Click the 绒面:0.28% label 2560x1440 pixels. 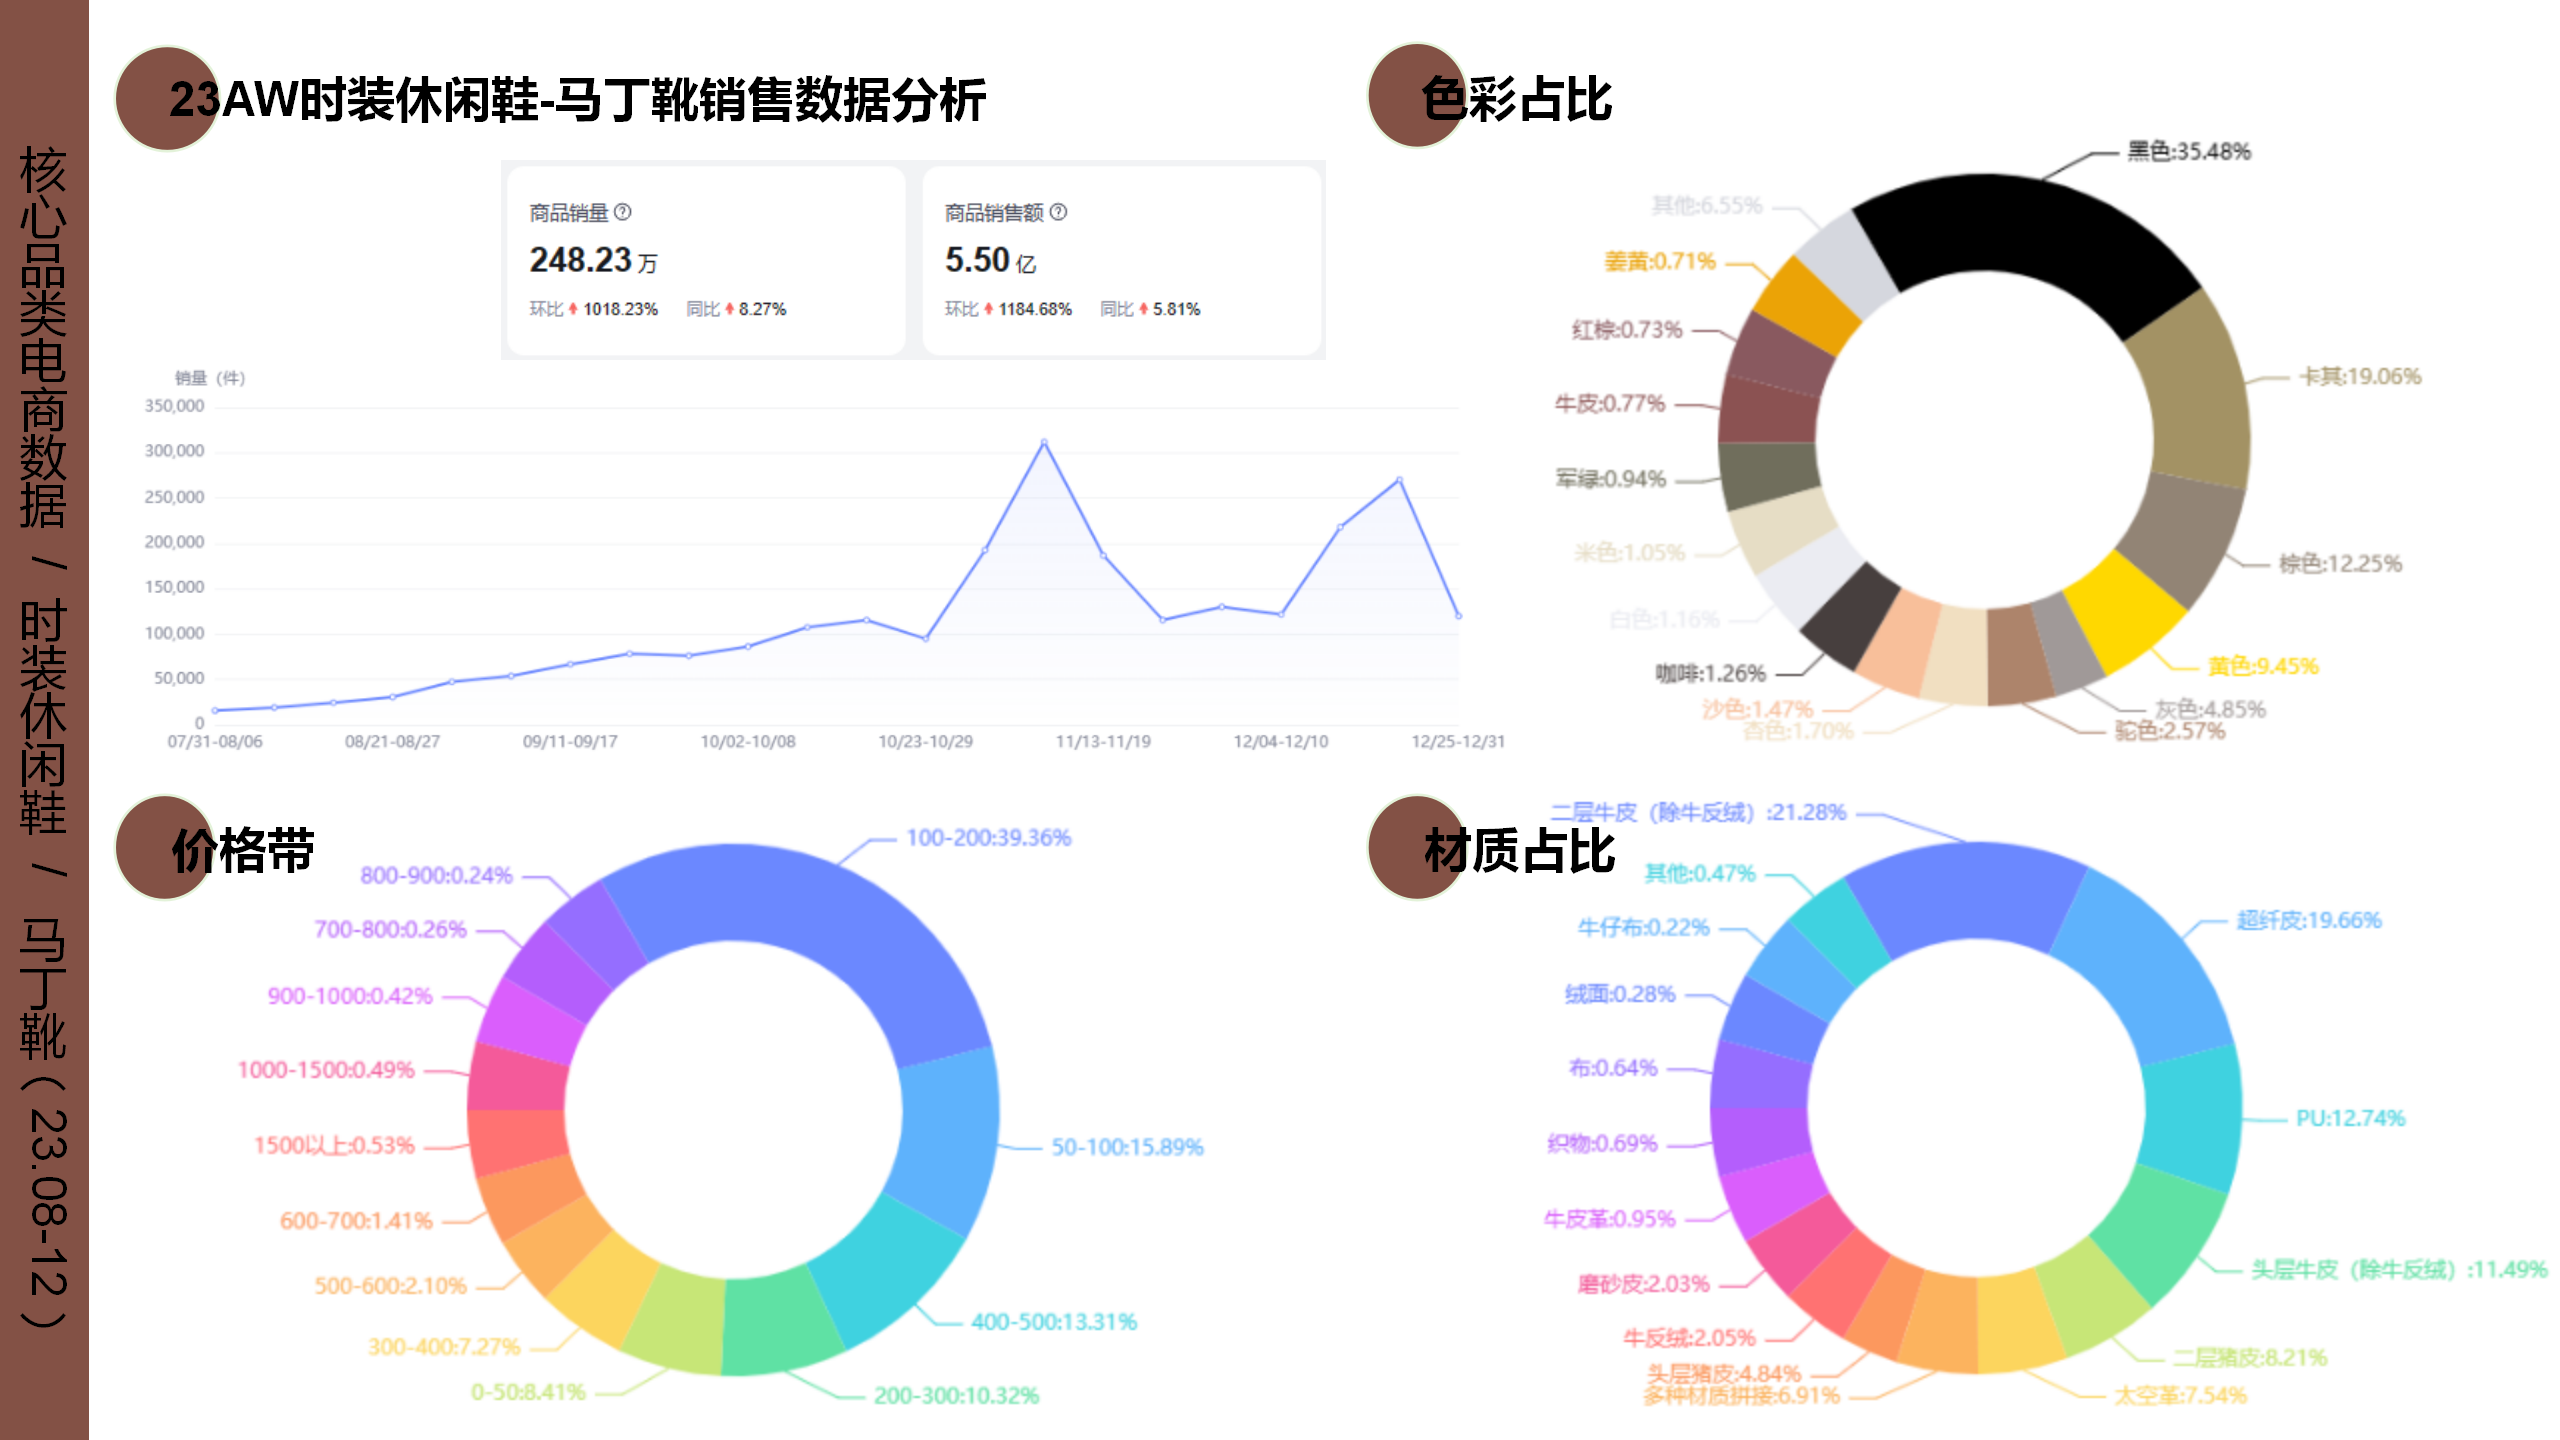click(x=1620, y=994)
